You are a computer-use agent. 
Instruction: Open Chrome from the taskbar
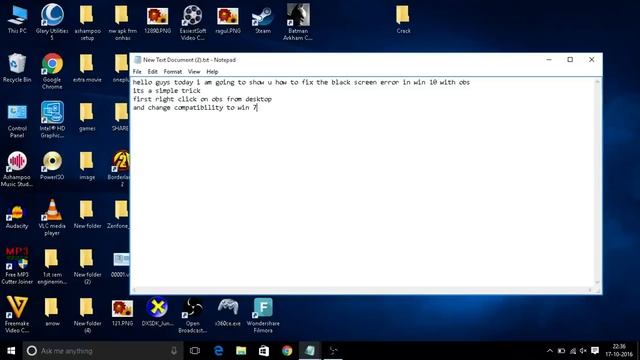[287, 351]
